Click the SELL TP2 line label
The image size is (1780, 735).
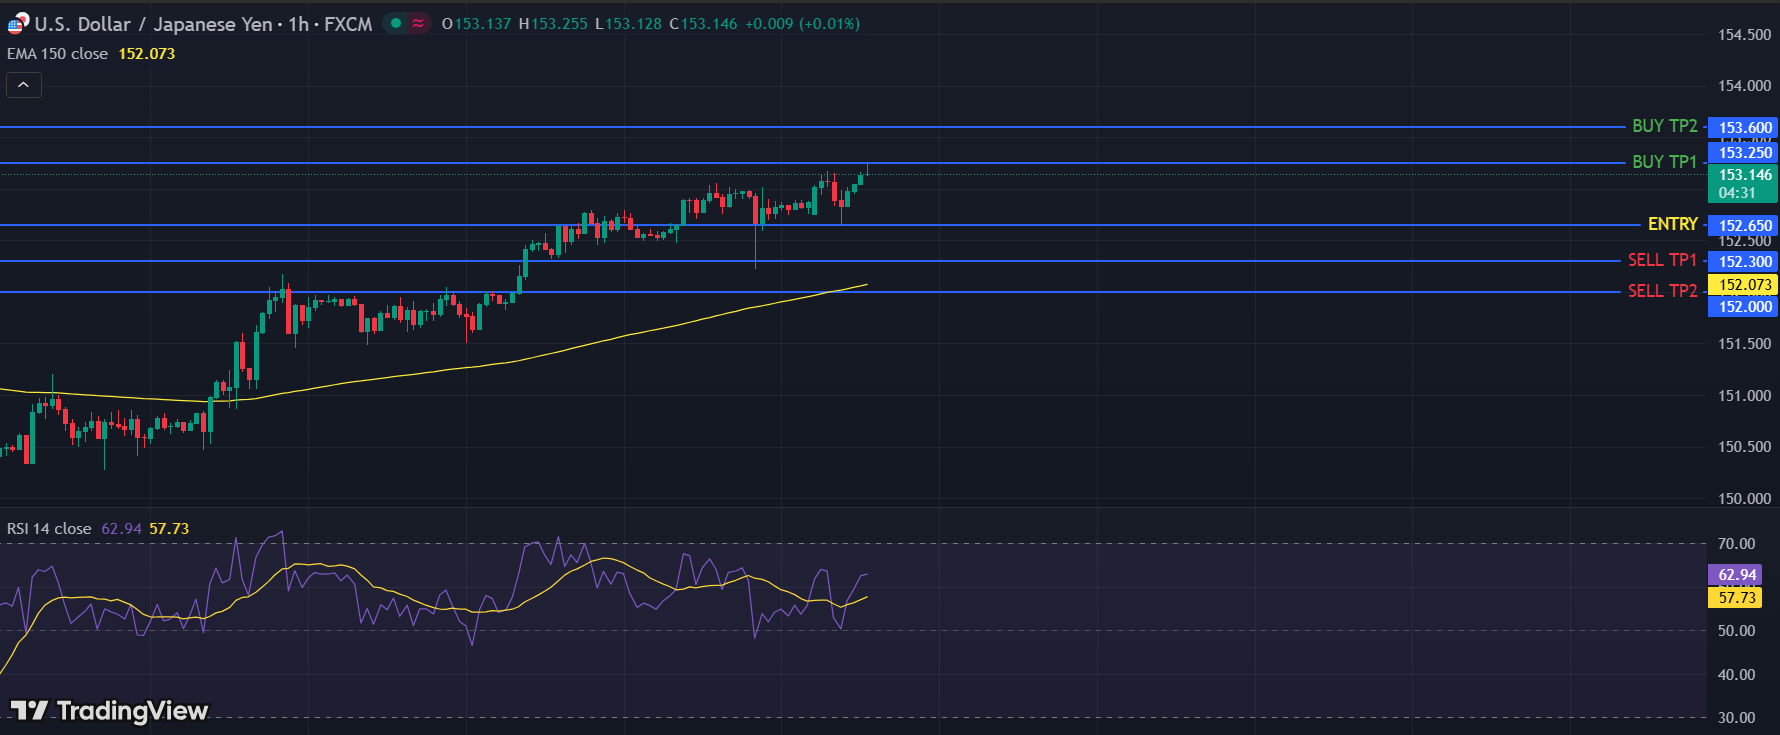tap(1662, 291)
